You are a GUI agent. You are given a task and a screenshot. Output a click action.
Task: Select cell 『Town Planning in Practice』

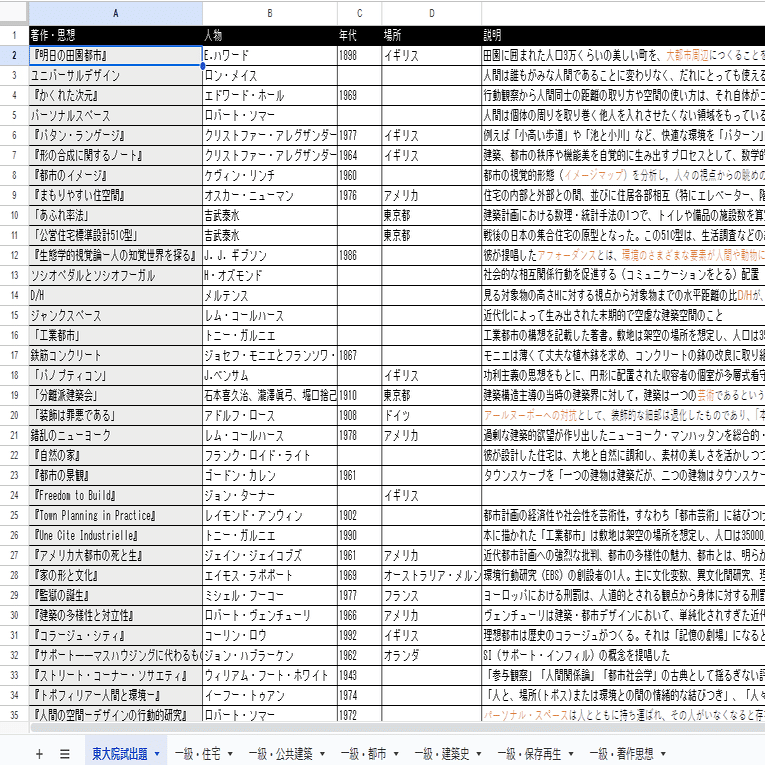click(116, 516)
